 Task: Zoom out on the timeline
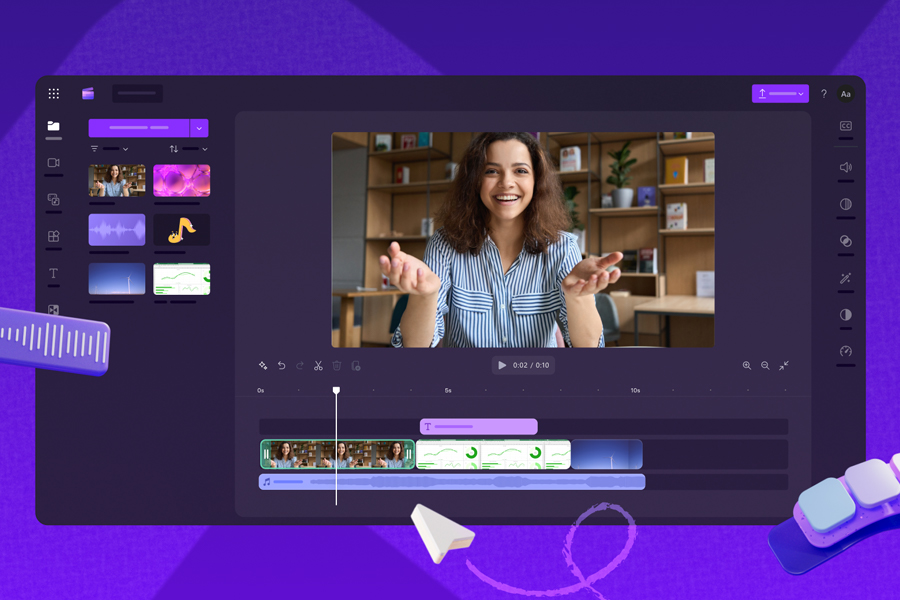765,365
